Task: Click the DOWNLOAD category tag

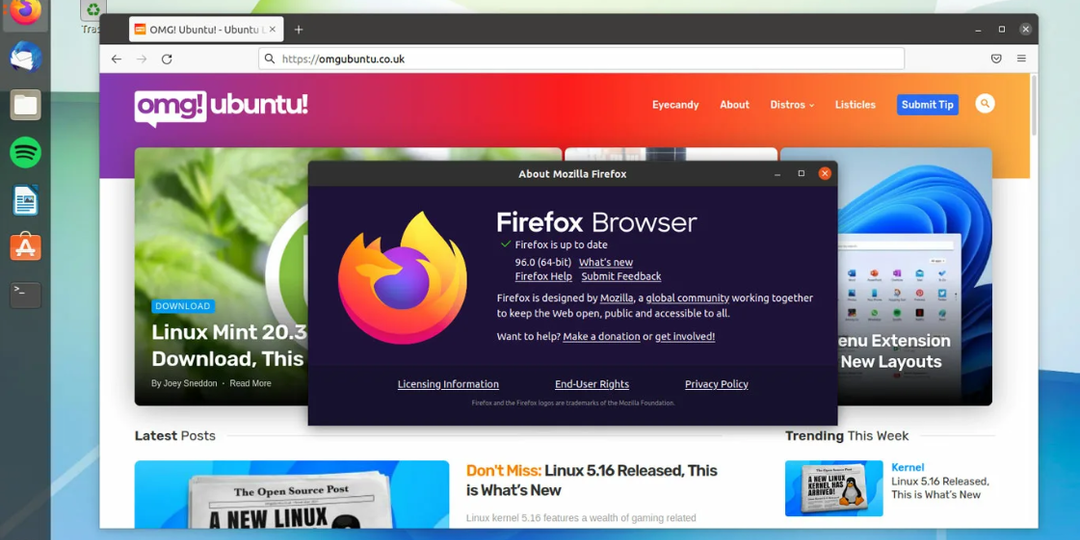Action: (x=183, y=307)
